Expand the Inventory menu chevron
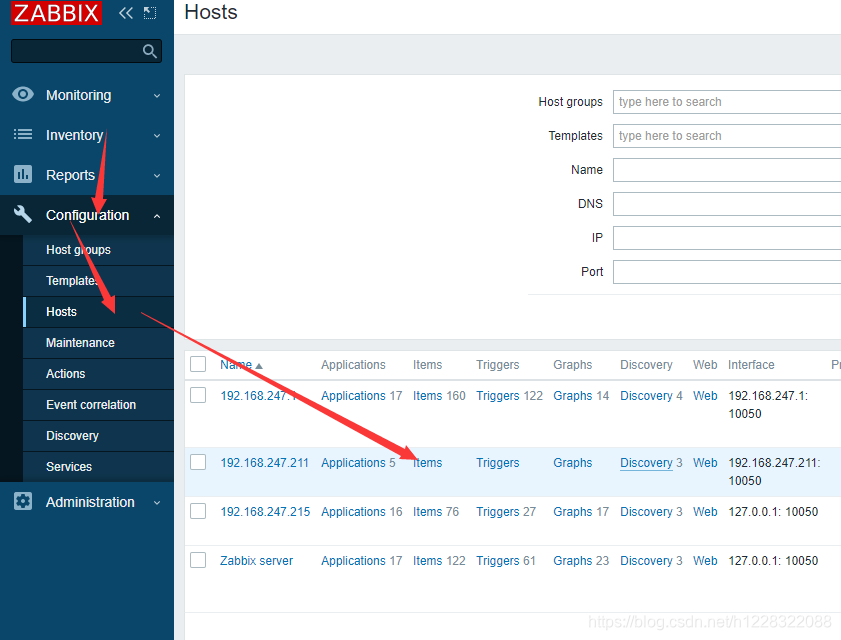Viewport: 841px width, 640px height. 157,136
